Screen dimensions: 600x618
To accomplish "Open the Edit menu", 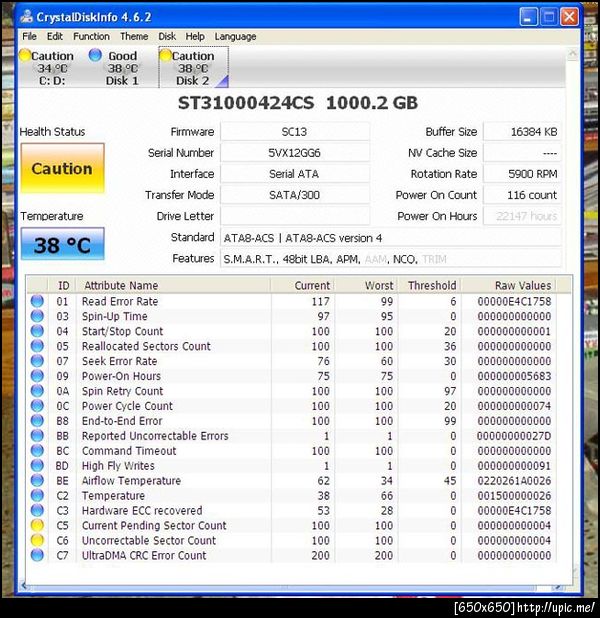I will point(54,37).
